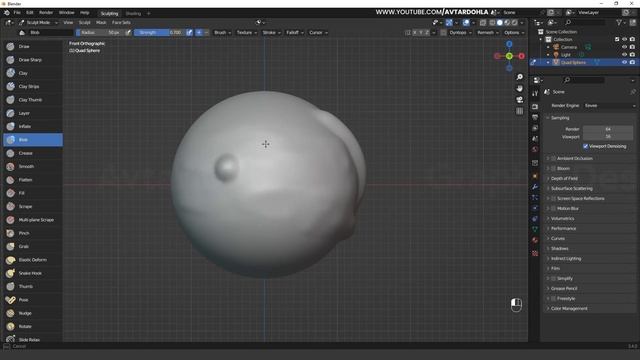Open the Stroke dropdown

click(x=271, y=33)
